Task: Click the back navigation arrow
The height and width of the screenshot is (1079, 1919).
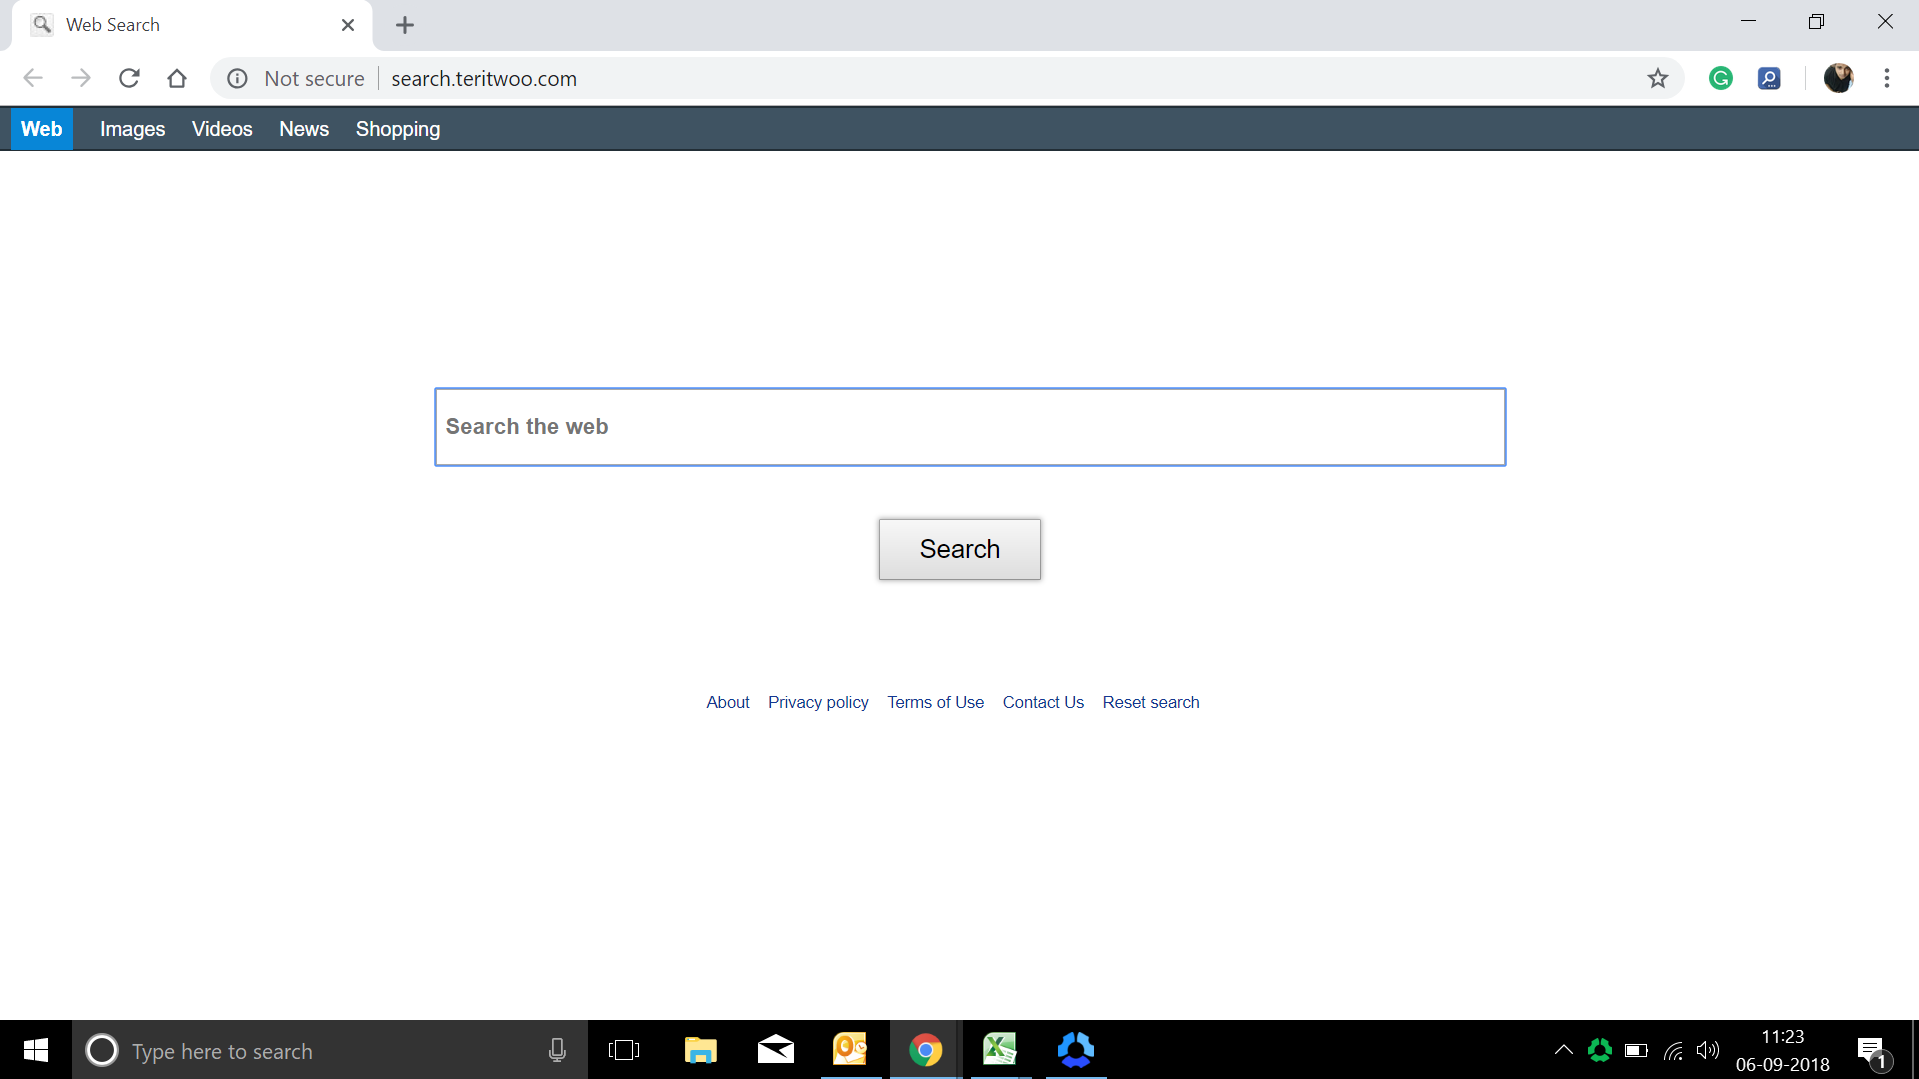Action: [x=33, y=78]
